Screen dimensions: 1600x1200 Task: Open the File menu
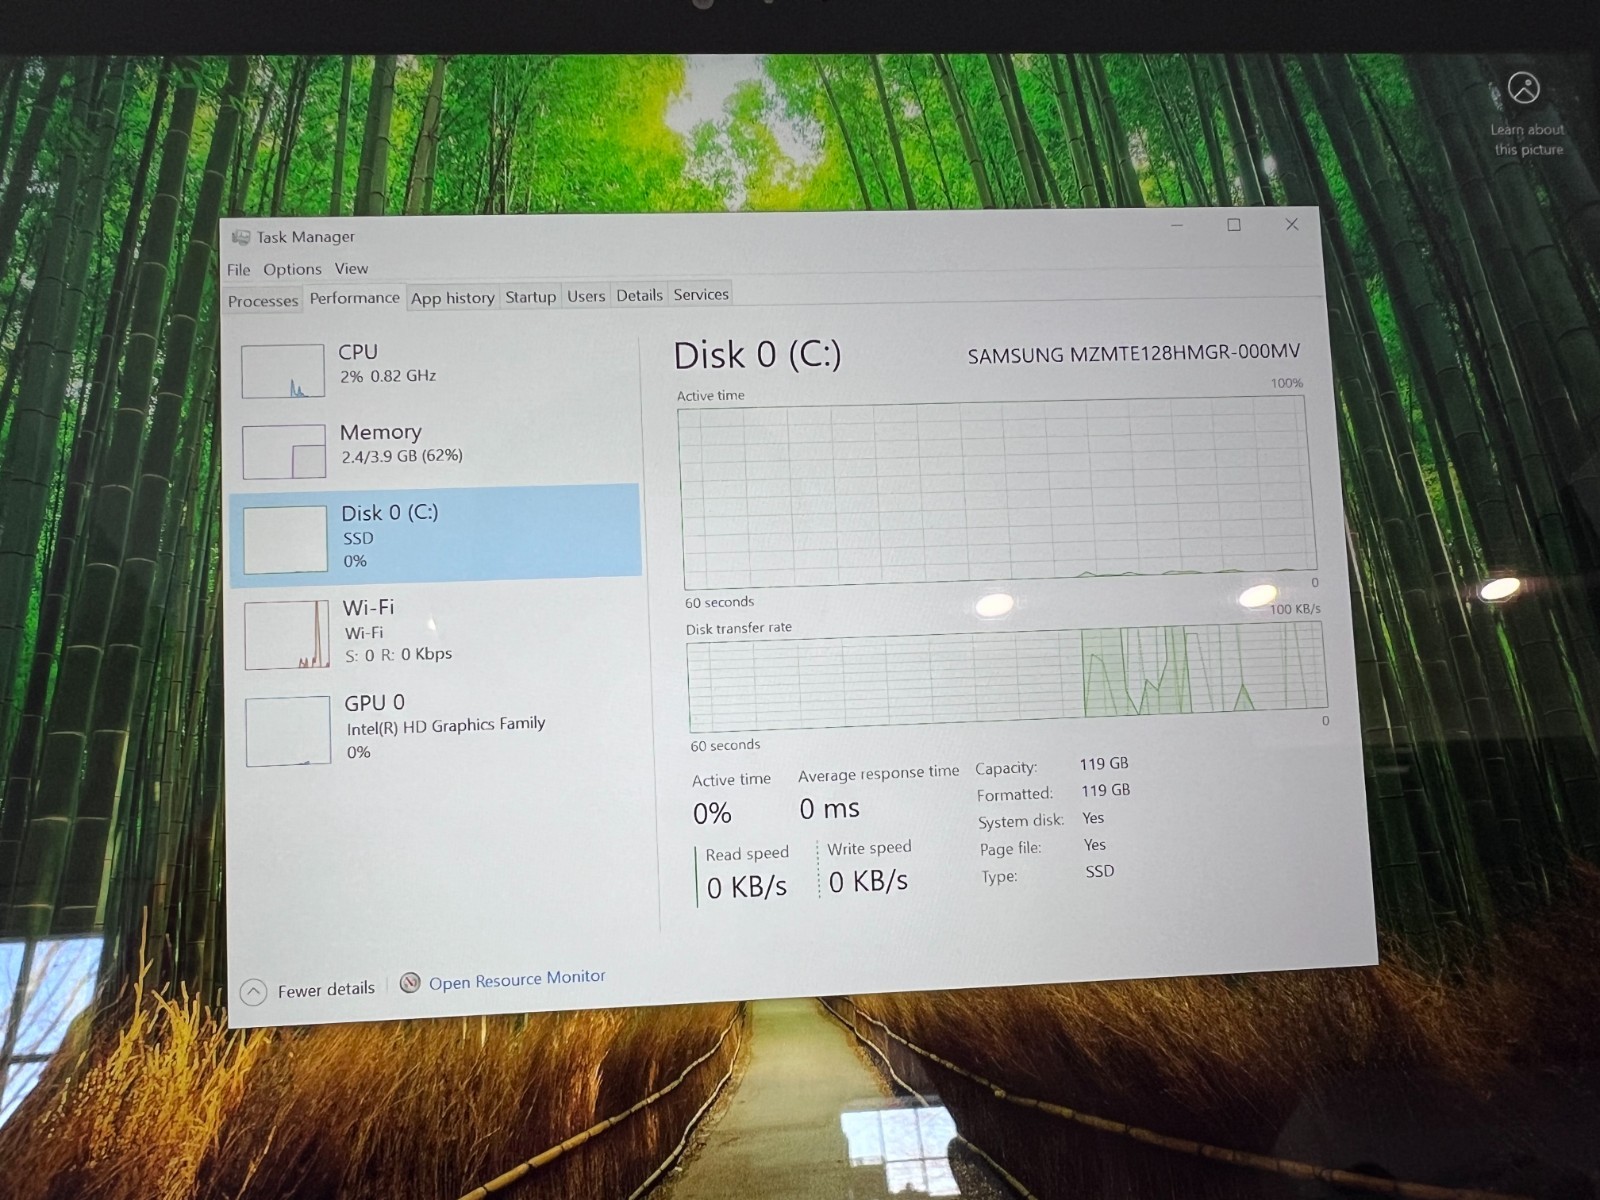point(238,270)
